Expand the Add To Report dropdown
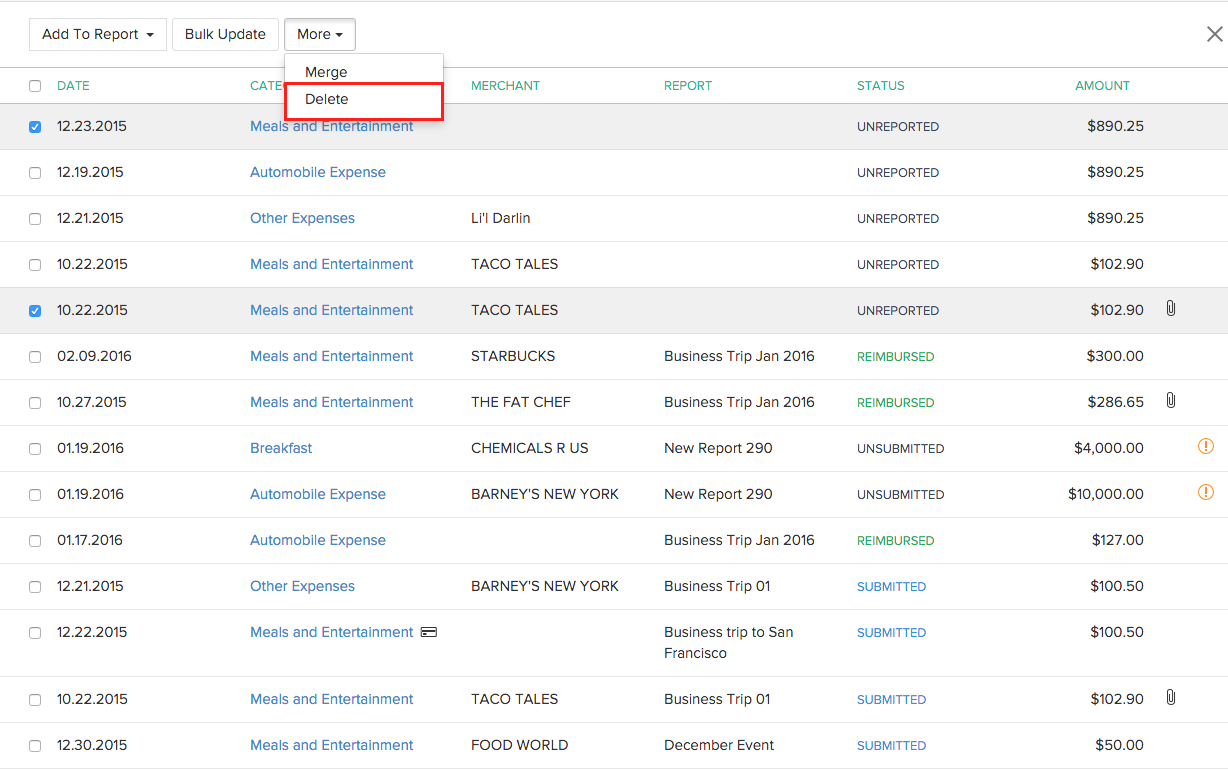 click(x=97, y=34)
